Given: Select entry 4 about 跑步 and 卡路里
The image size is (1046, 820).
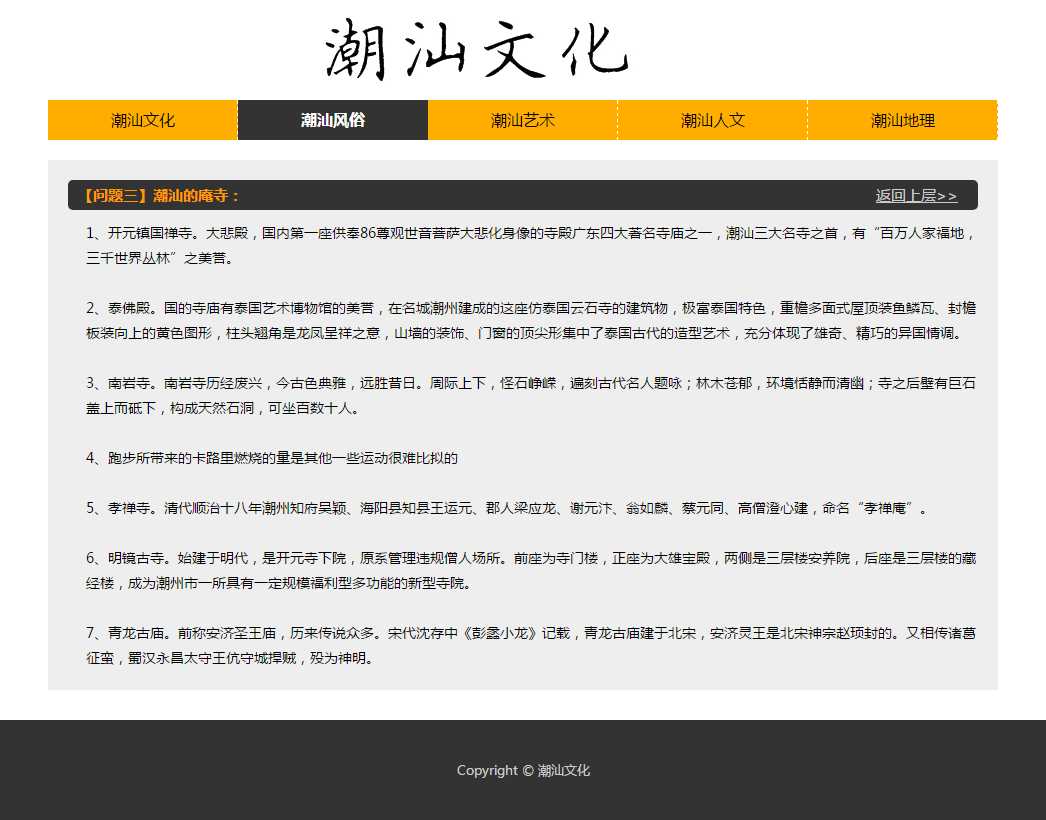Looking at the screenshot, I should [x=272, y=458].
